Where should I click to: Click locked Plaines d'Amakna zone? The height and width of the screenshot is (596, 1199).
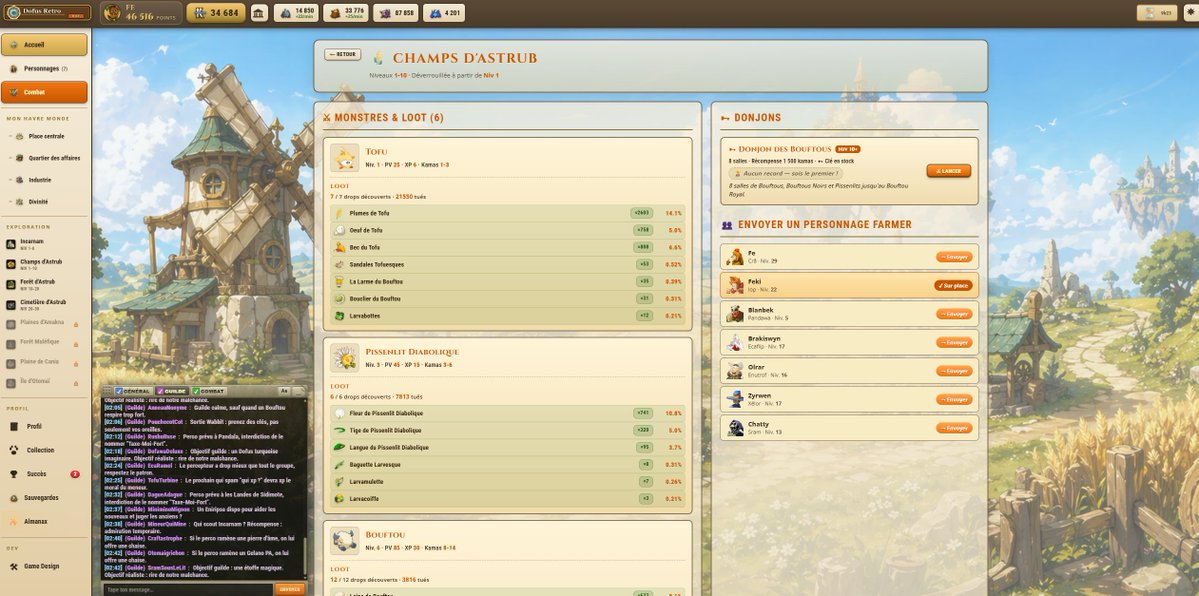(44, 324)
